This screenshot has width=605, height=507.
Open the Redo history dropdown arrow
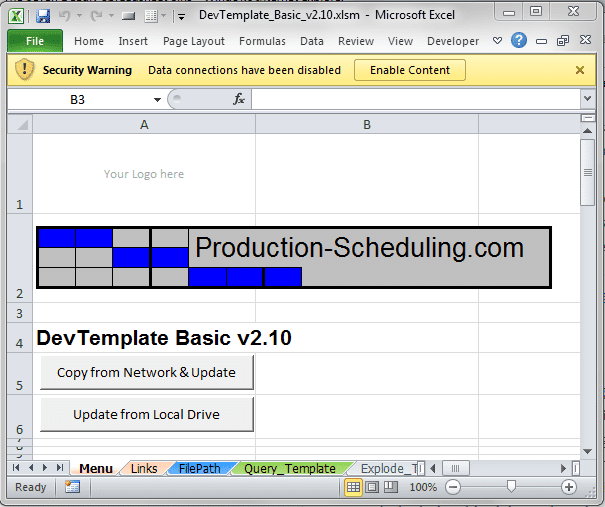click(112, 16)
